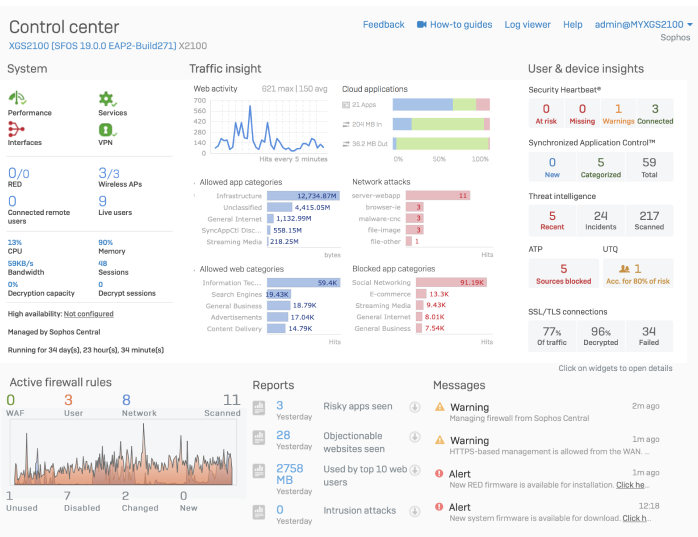Open the SSL/TLS 77% Of traffic tile
This screenshot has height=537, width=698.
(x=552, y=336)
